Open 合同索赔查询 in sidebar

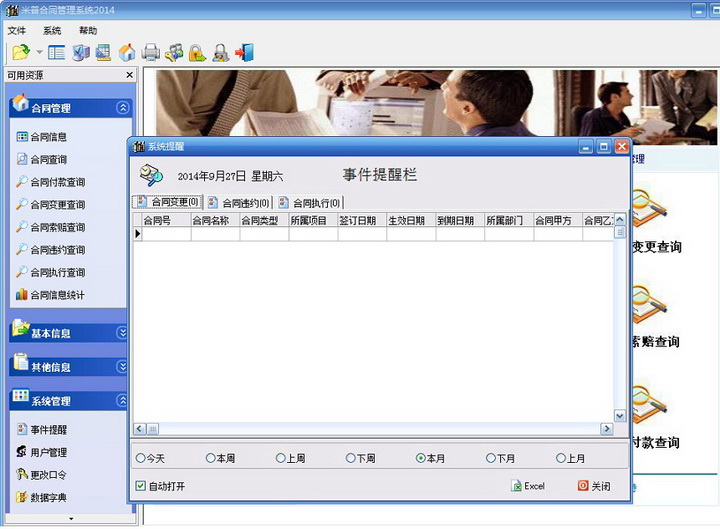coord(51,227)
